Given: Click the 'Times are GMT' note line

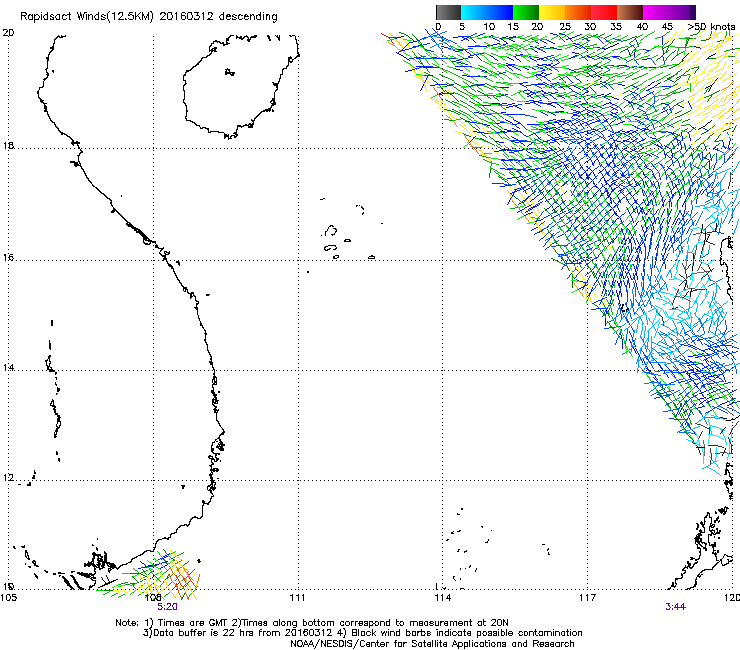Looking at the screenshot, I should coord(311,623).
